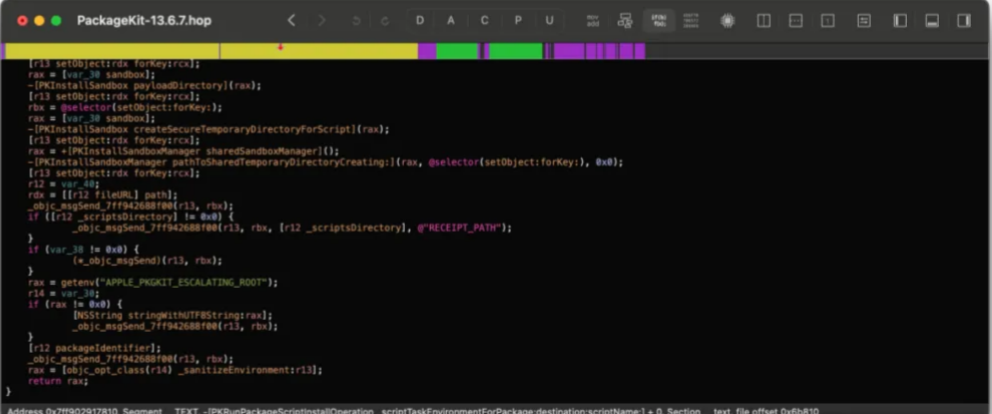Mark selection as ASCII with A button

click(x=451, y=21)
